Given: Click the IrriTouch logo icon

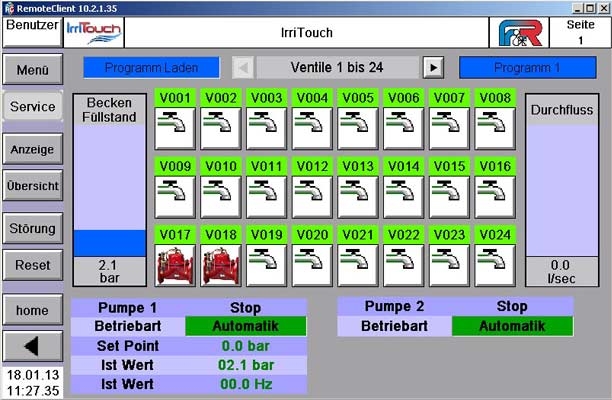Looking at the screenshot, I should point(93,31).
